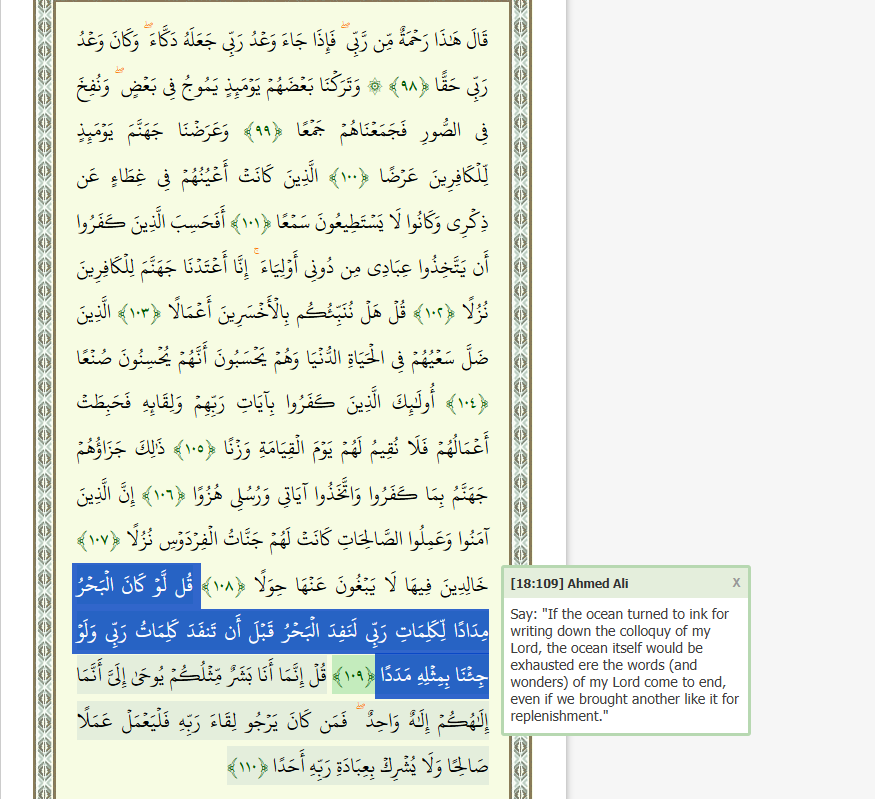Select verse end marker ١٠٣
The image size is (875, 799).
click(x=143, y=313)
